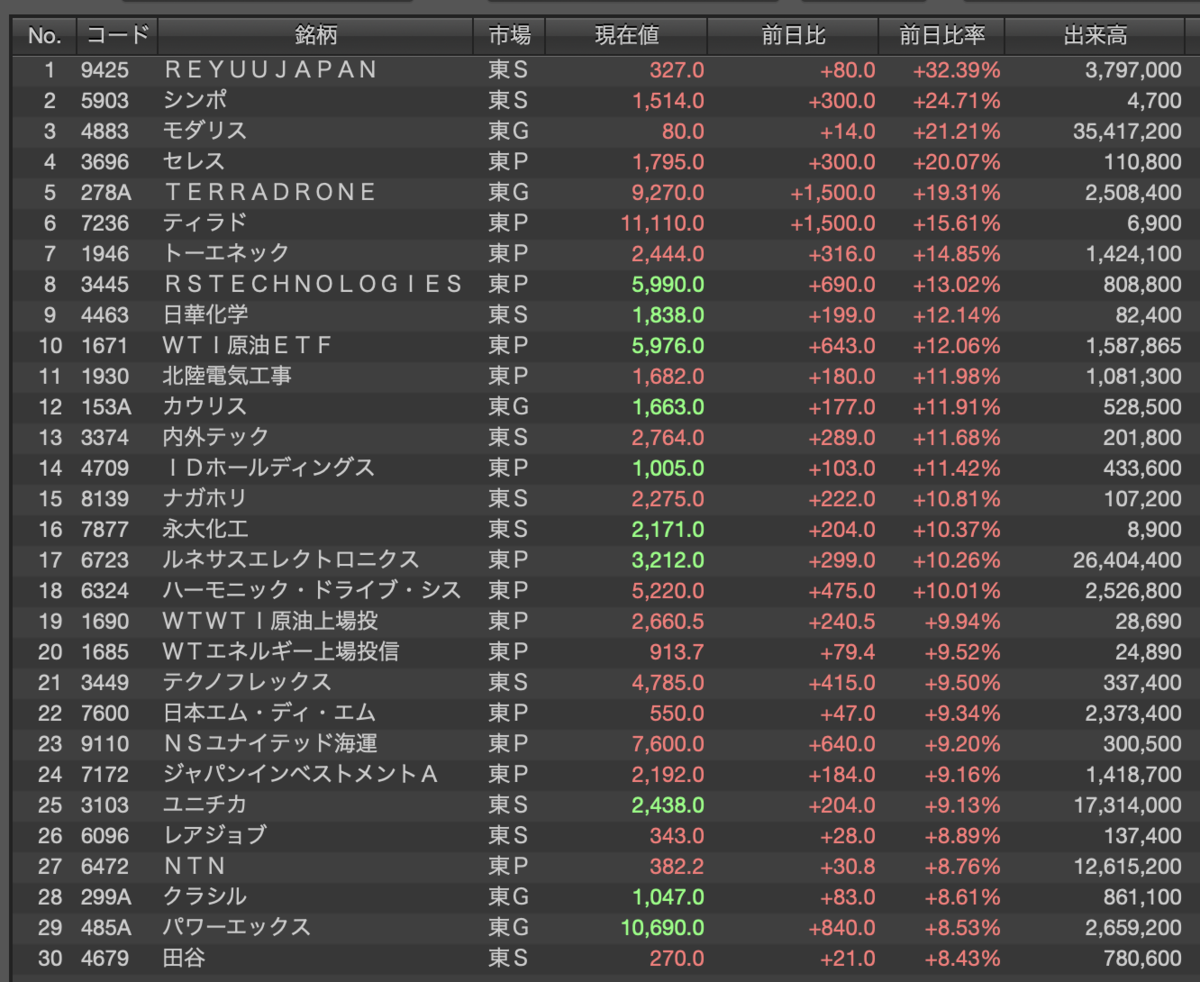
Task: Click stock code 6723
Action: [x=104, y=560]
